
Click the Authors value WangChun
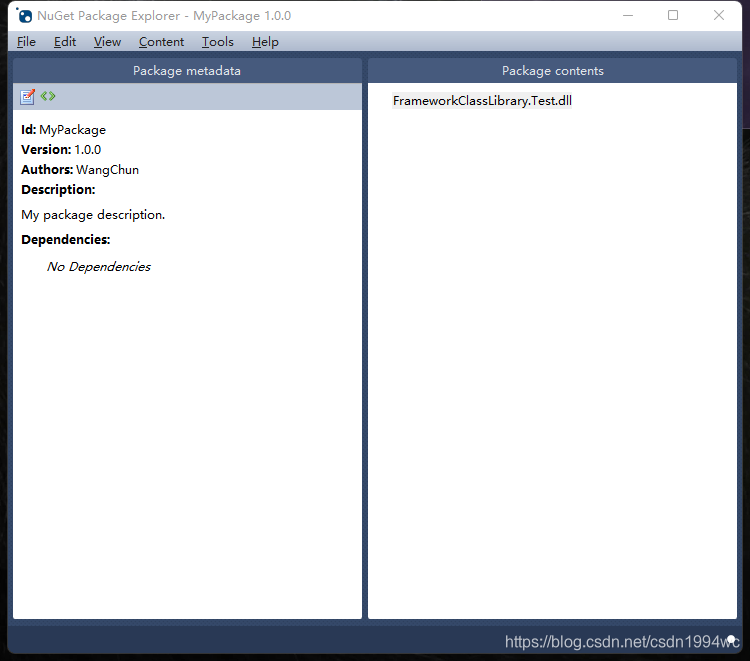pos(108,170)
